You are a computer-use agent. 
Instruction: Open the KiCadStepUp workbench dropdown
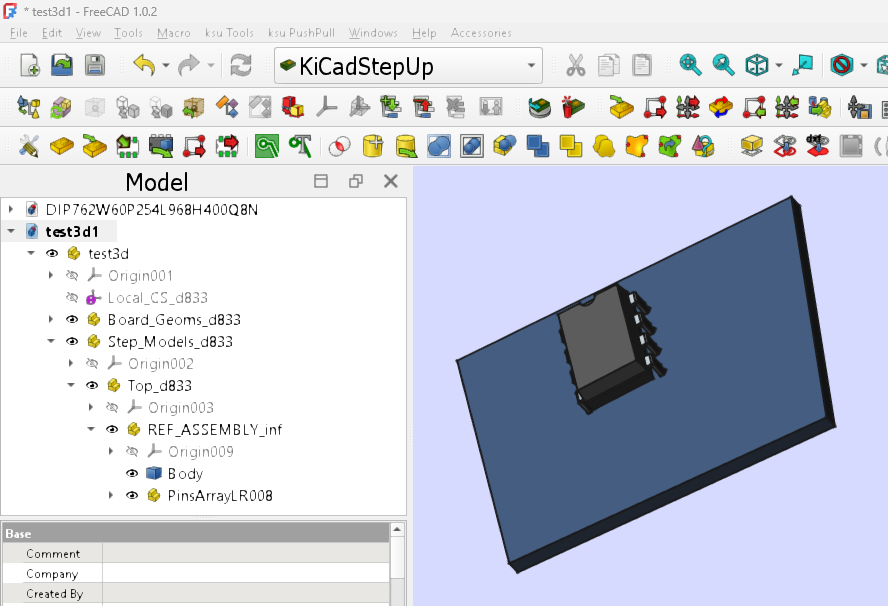point(408,67)
